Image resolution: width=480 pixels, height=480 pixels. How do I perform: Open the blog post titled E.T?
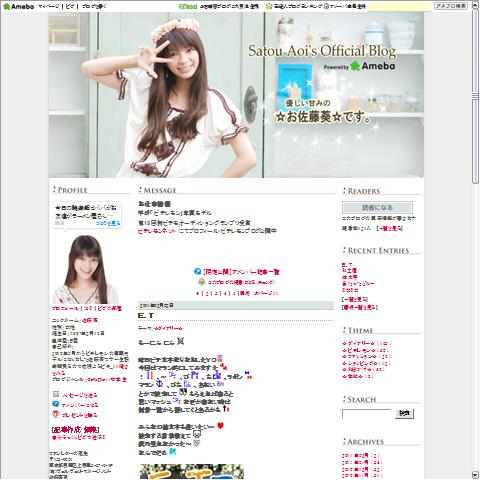coord(146,315)
